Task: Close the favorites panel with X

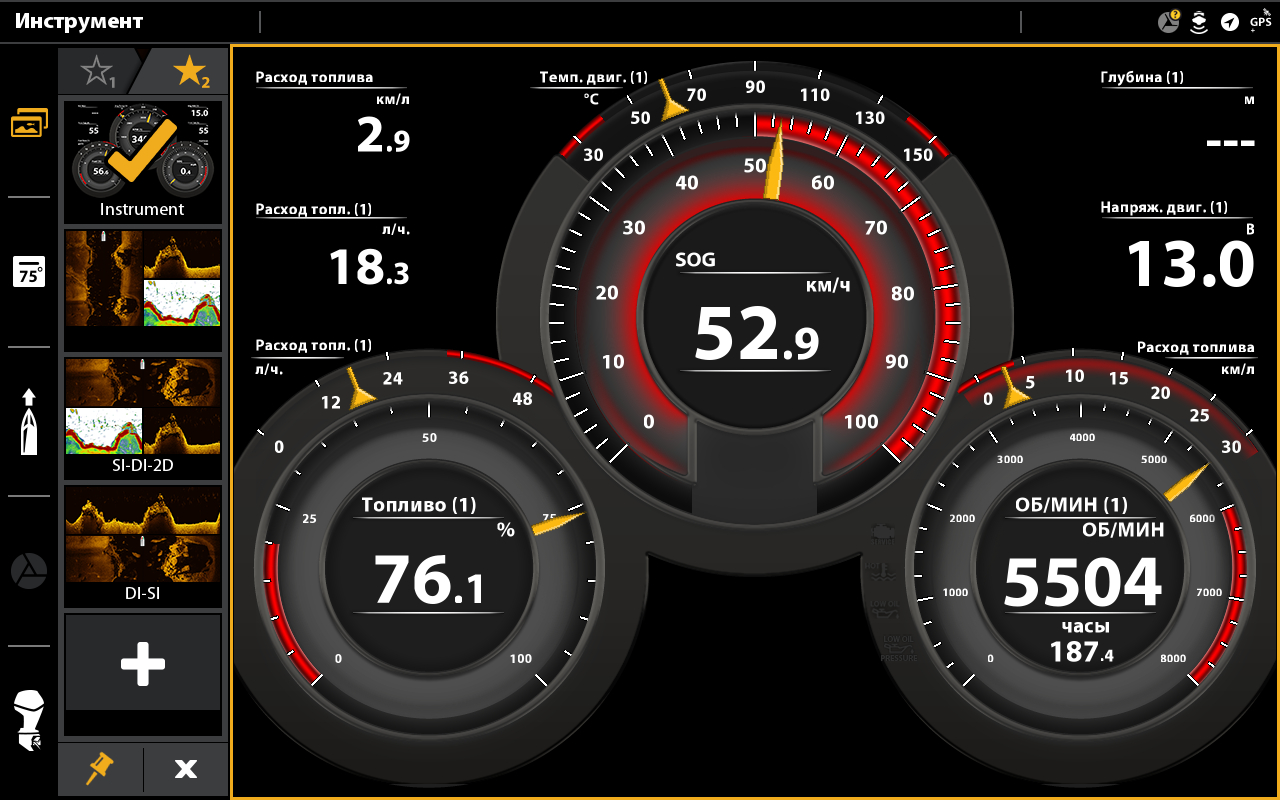Action: [186, 768]
